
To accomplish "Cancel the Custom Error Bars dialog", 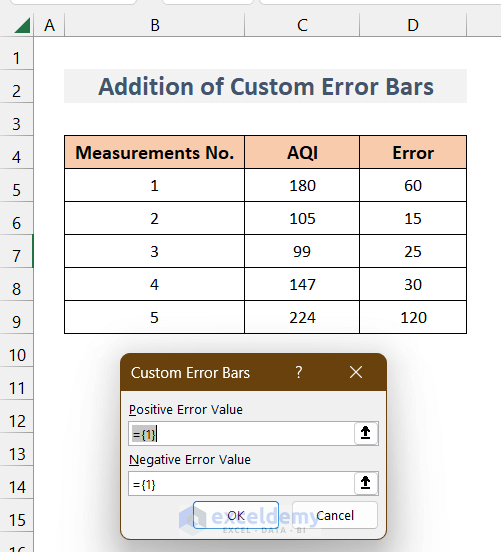I will click(335, 515).
